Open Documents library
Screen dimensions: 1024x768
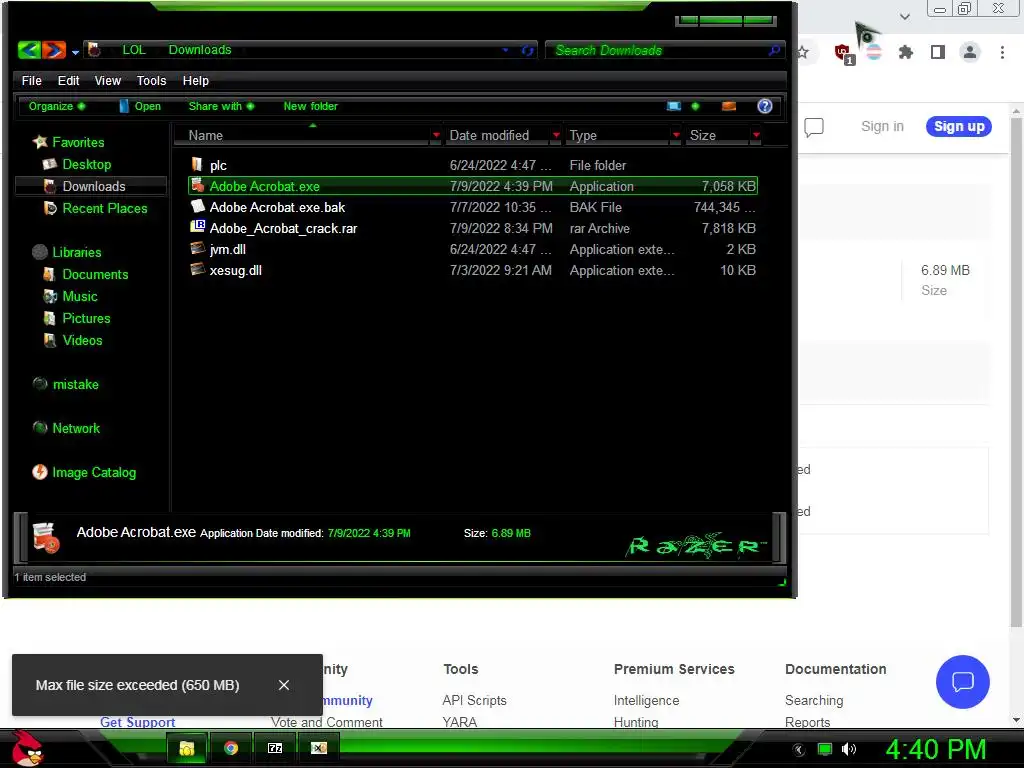tap(95, 274)
